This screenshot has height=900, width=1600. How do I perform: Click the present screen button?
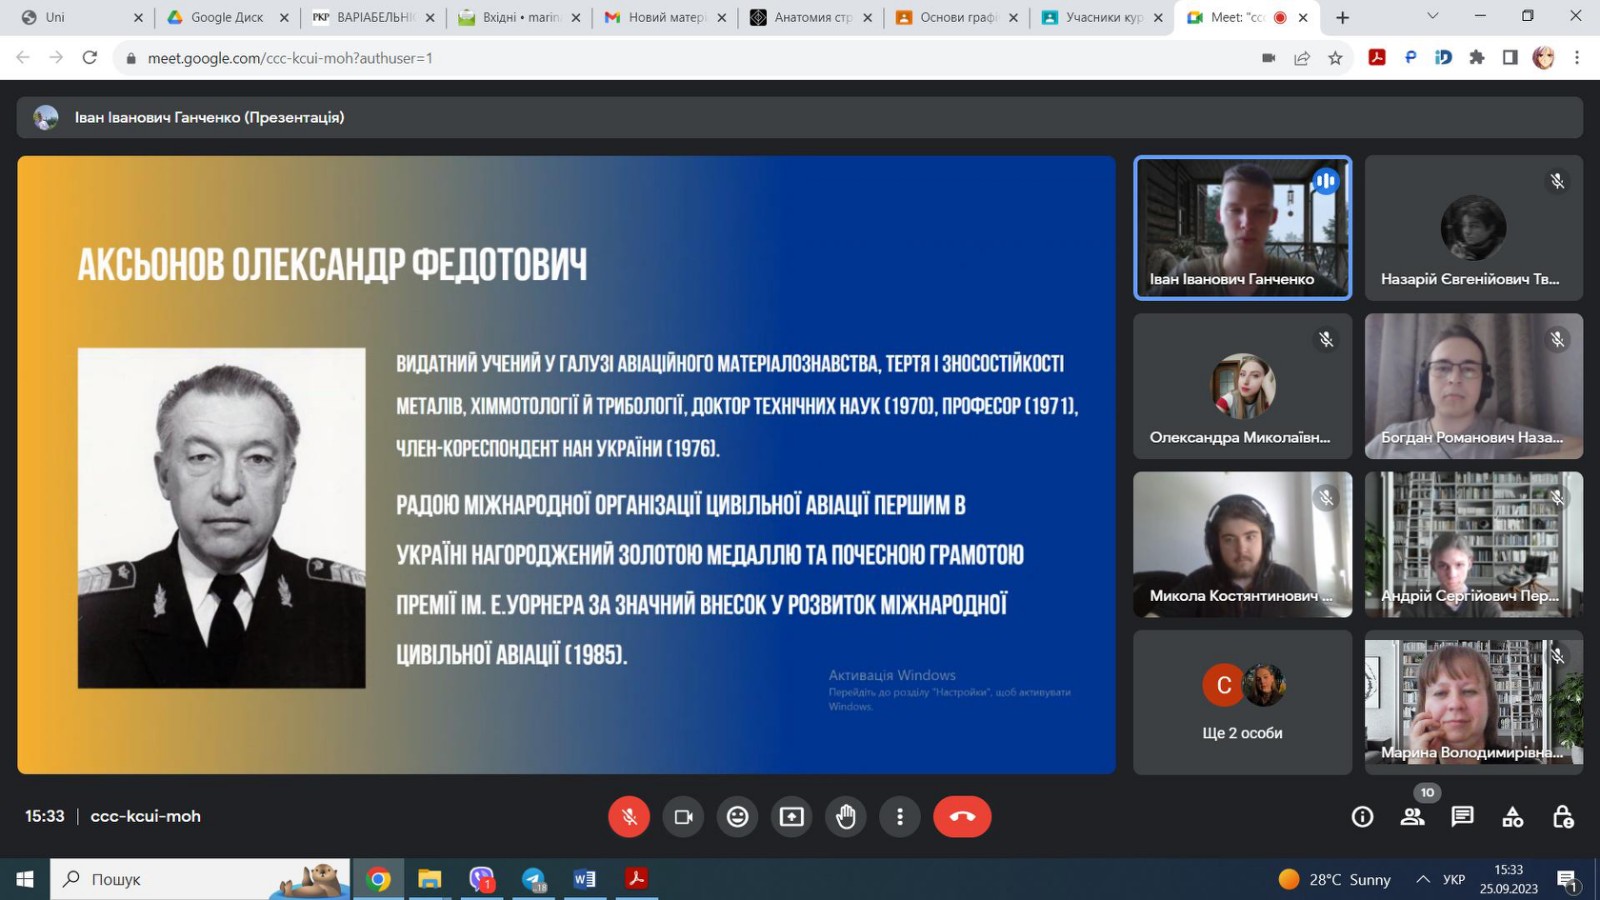coord(791,817)
